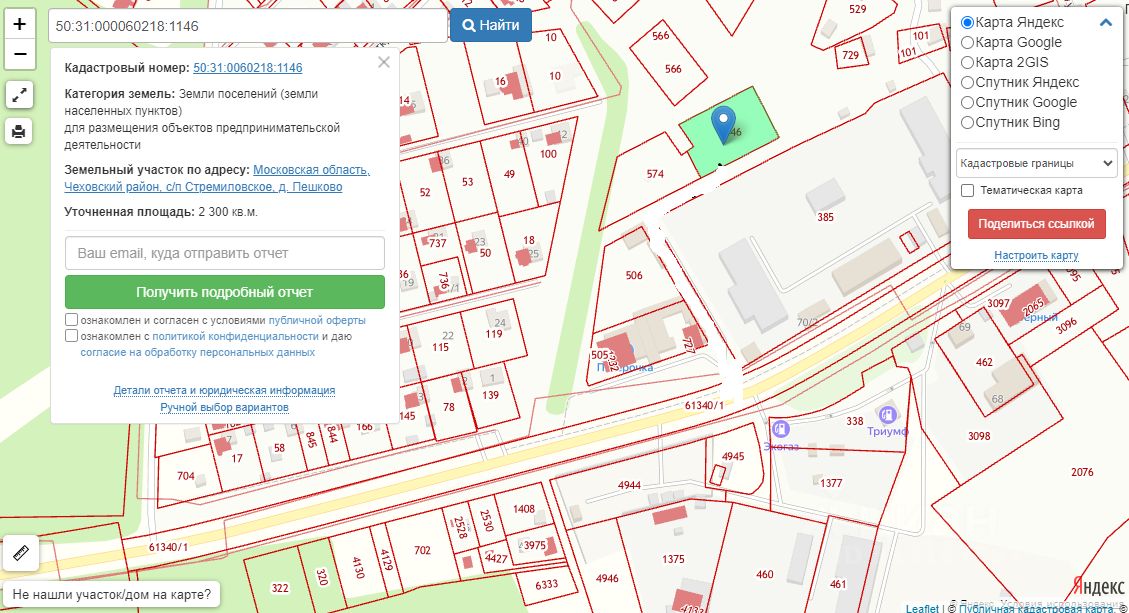Screen dimensions: 1129x613
Task: Zoom out with the minus button
Action: [20, 54]
